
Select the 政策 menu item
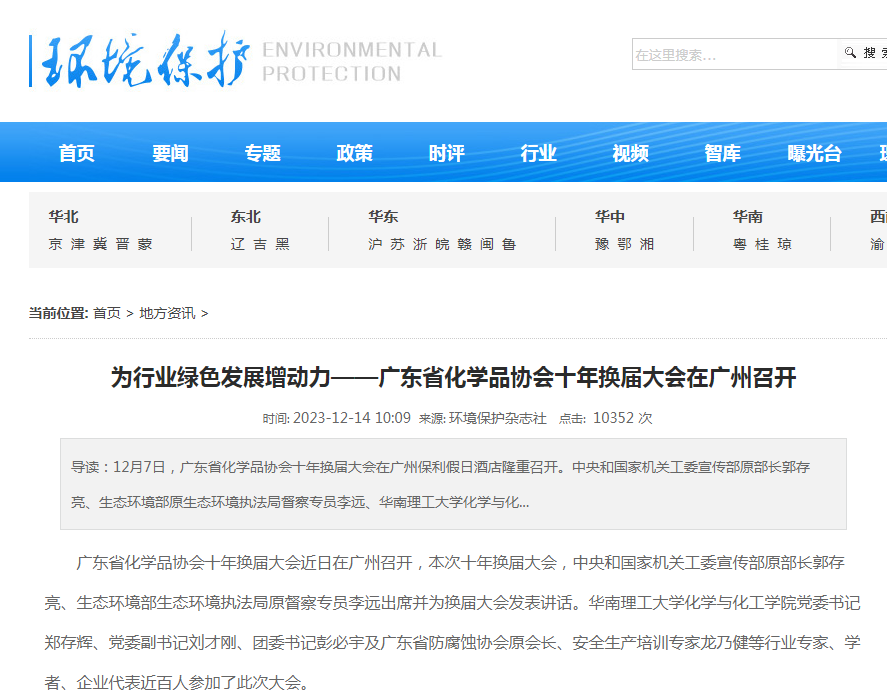(355, 153)
